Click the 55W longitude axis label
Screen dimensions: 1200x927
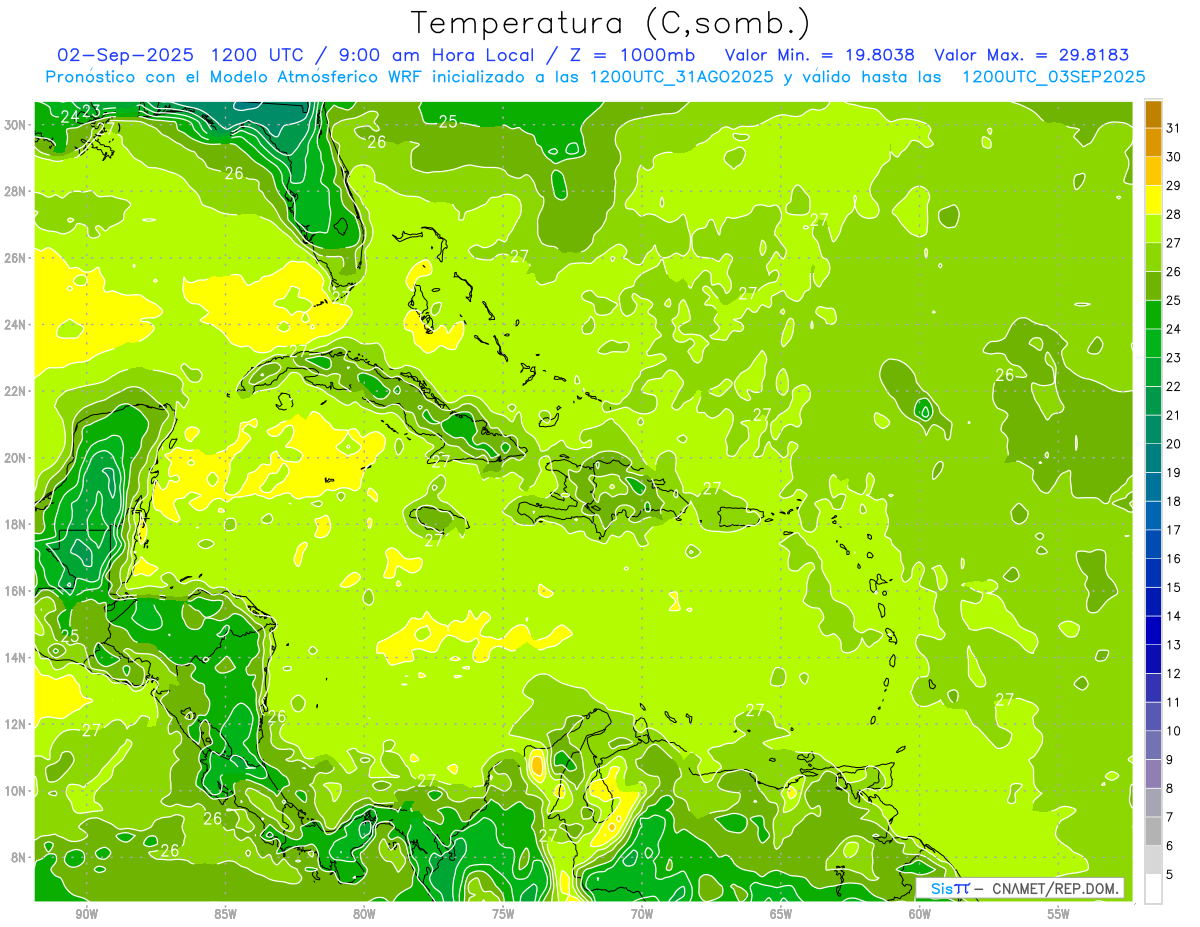[1058, 914]
